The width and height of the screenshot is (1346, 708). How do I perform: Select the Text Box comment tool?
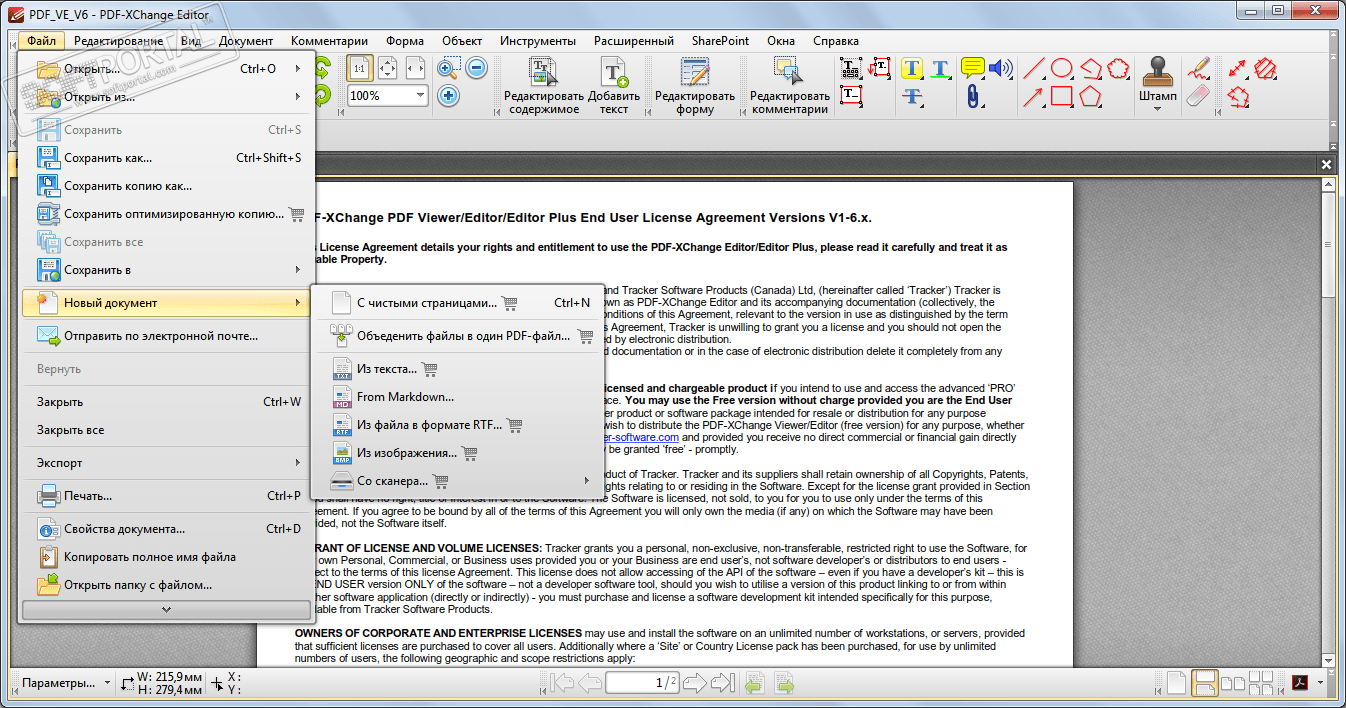pyautogui.click(x=851, y=96)
